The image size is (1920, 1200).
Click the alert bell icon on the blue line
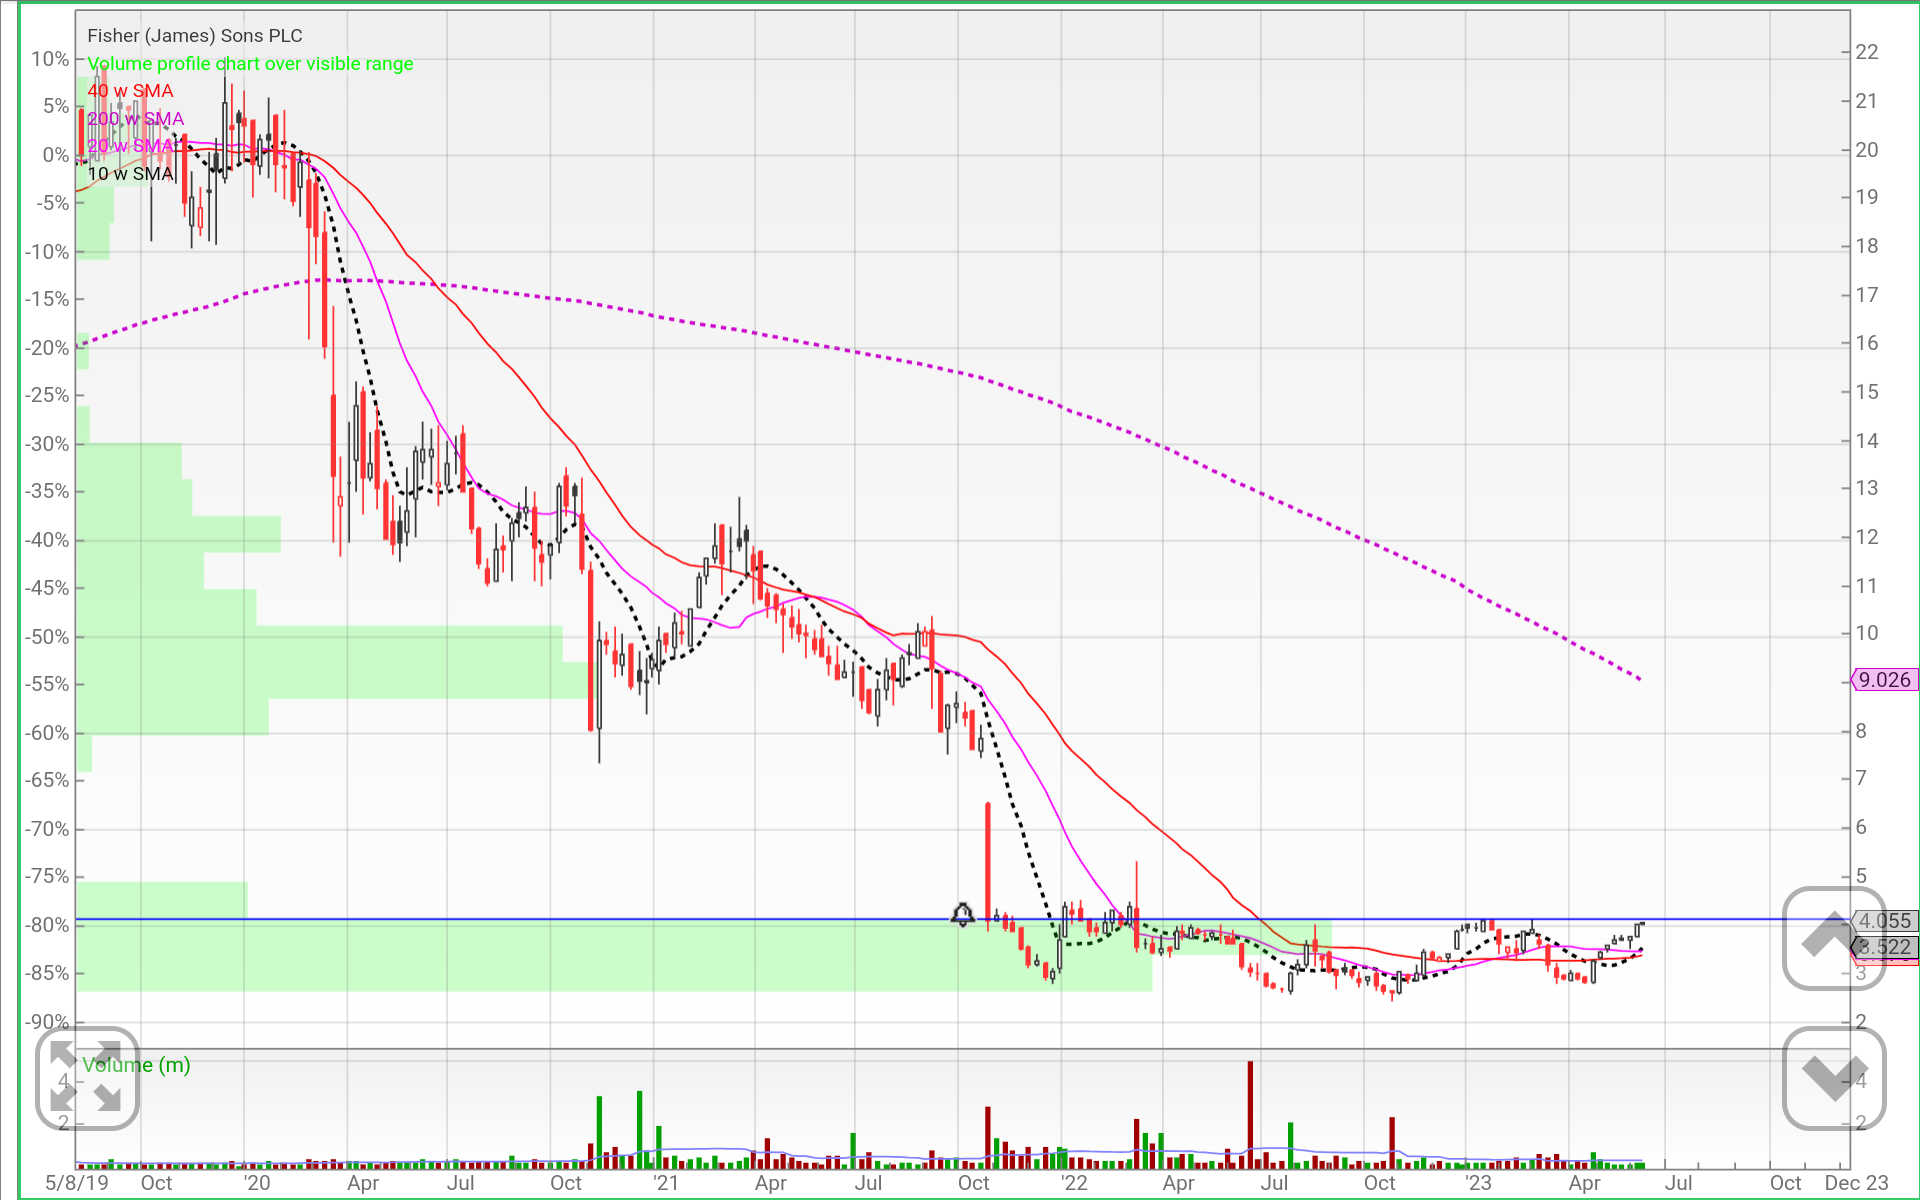click(962, 914)
